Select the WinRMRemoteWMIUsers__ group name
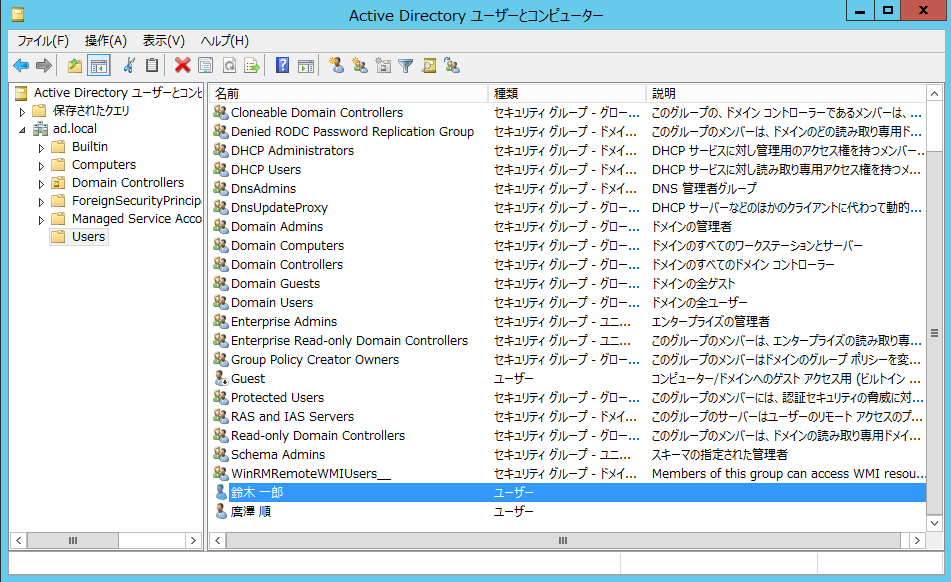Screen dimensions: 951x582 point(311,473)
